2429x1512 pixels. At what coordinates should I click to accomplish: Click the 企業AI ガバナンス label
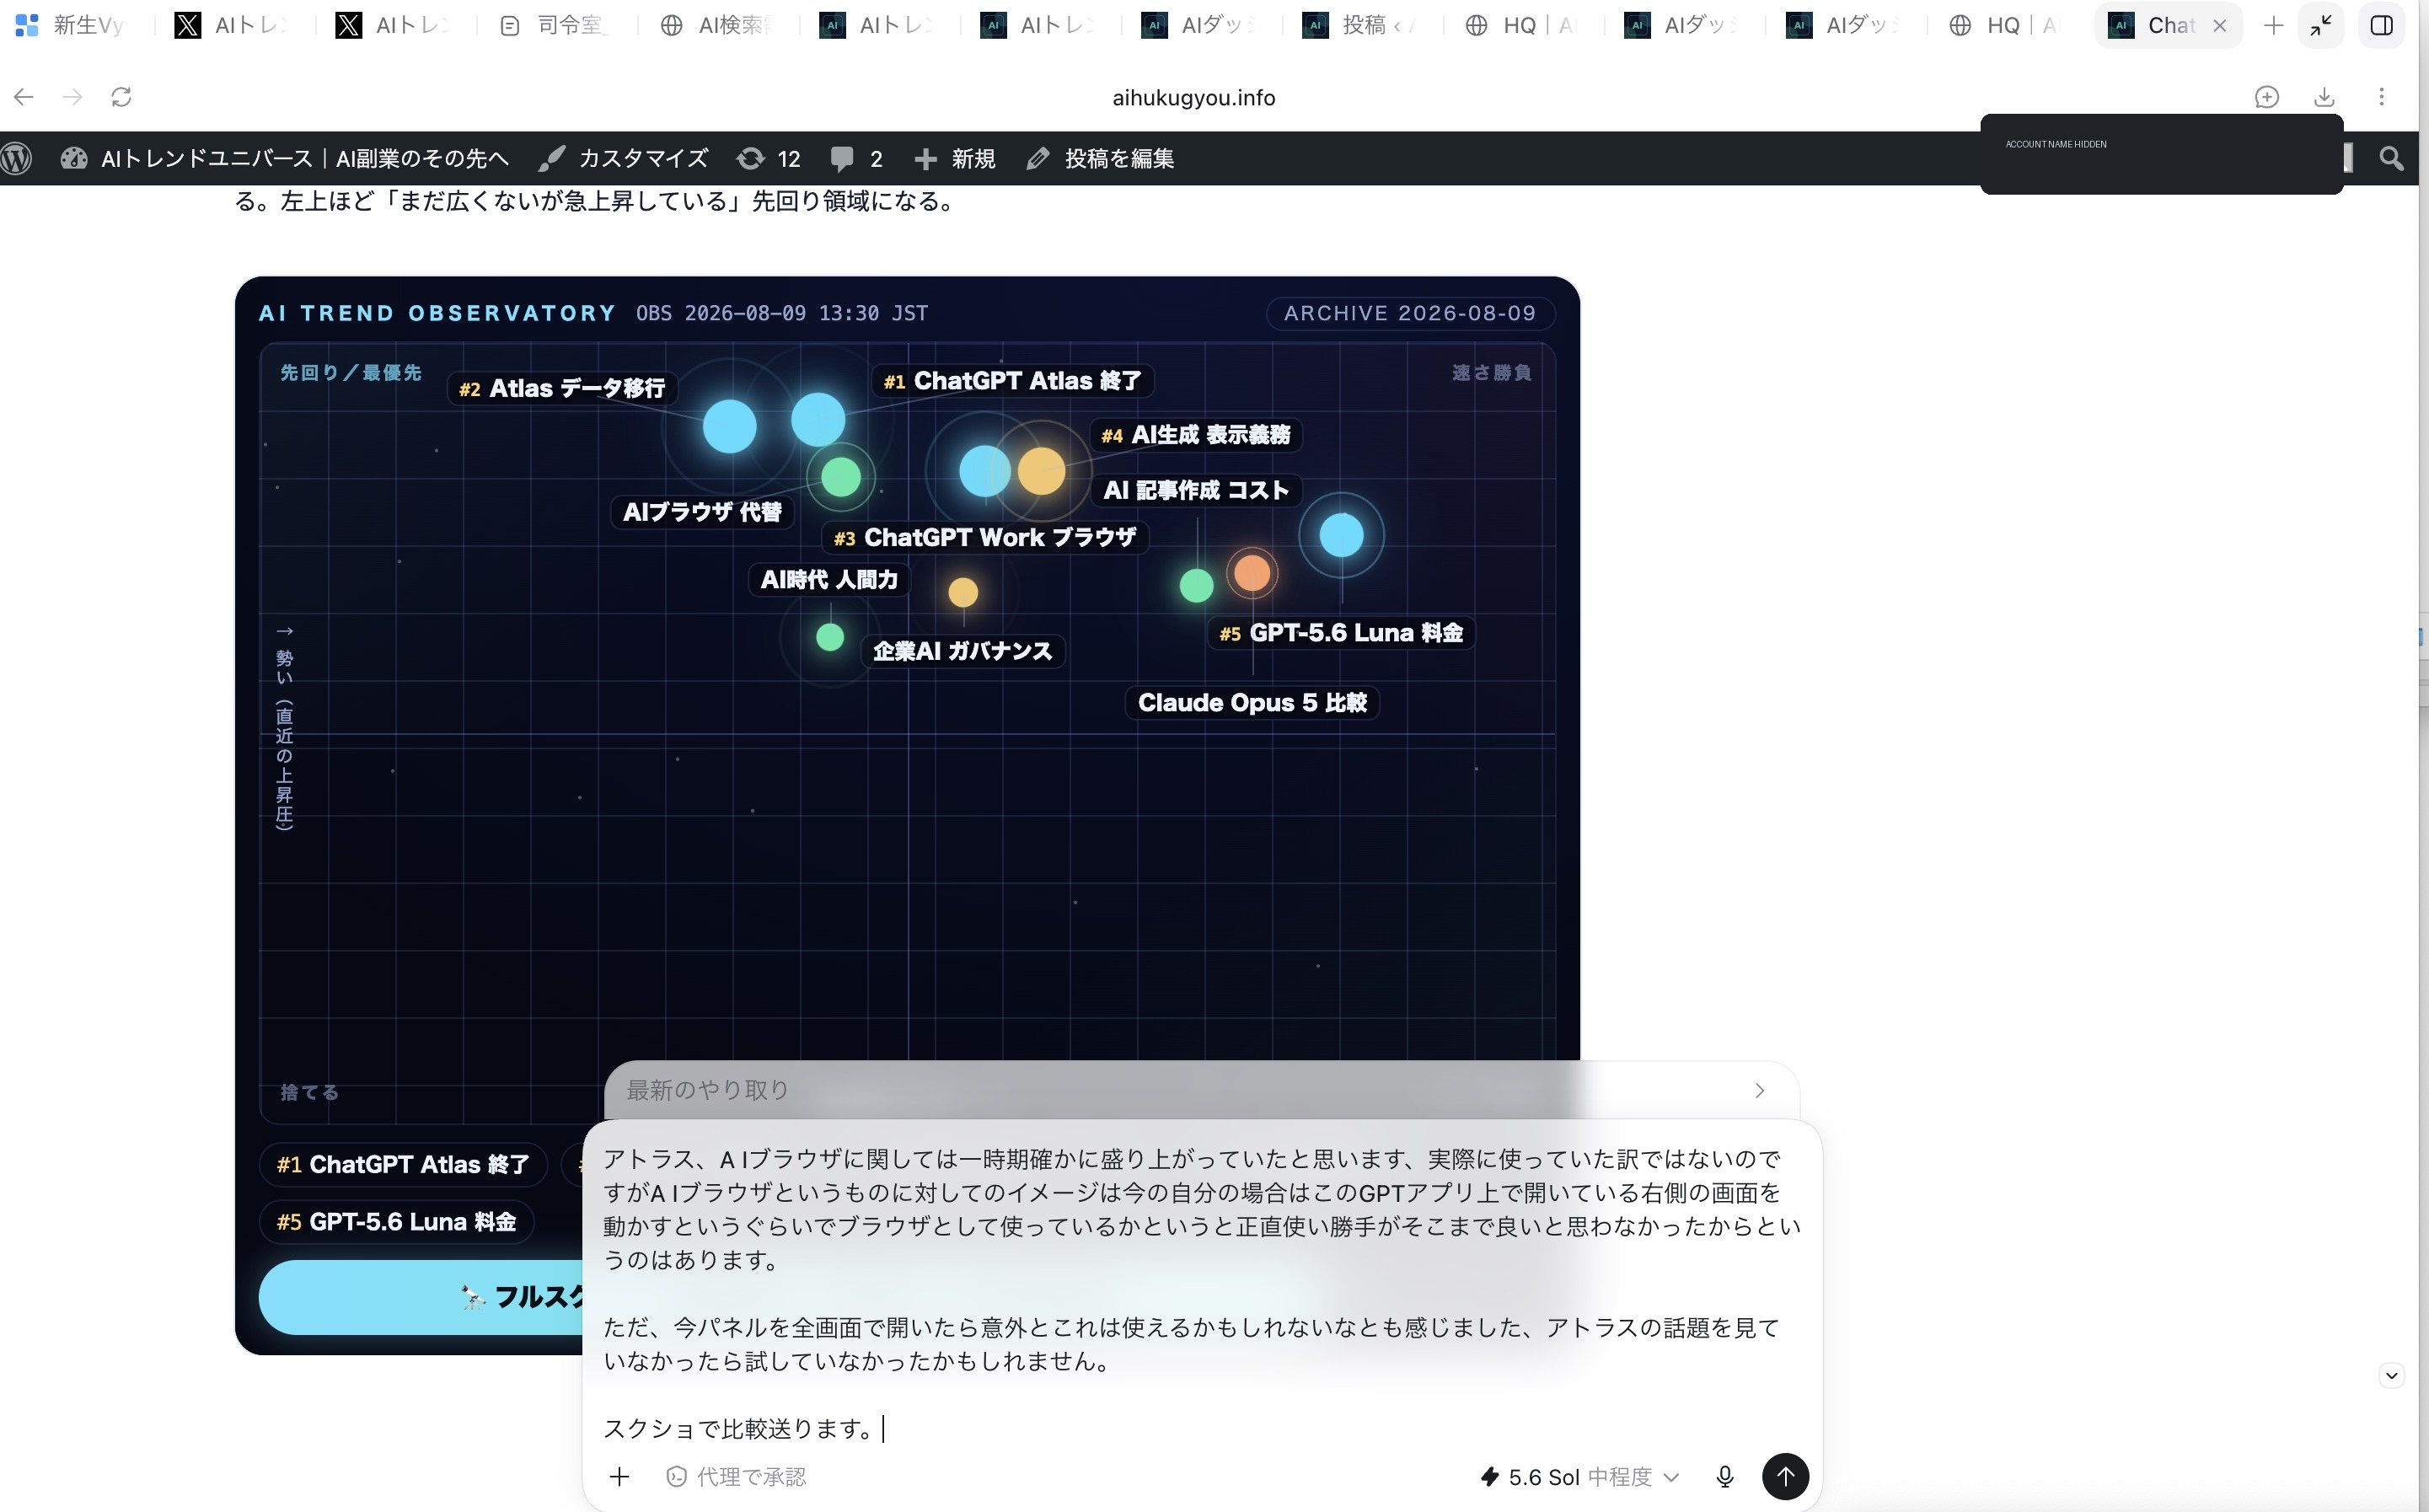963,651
